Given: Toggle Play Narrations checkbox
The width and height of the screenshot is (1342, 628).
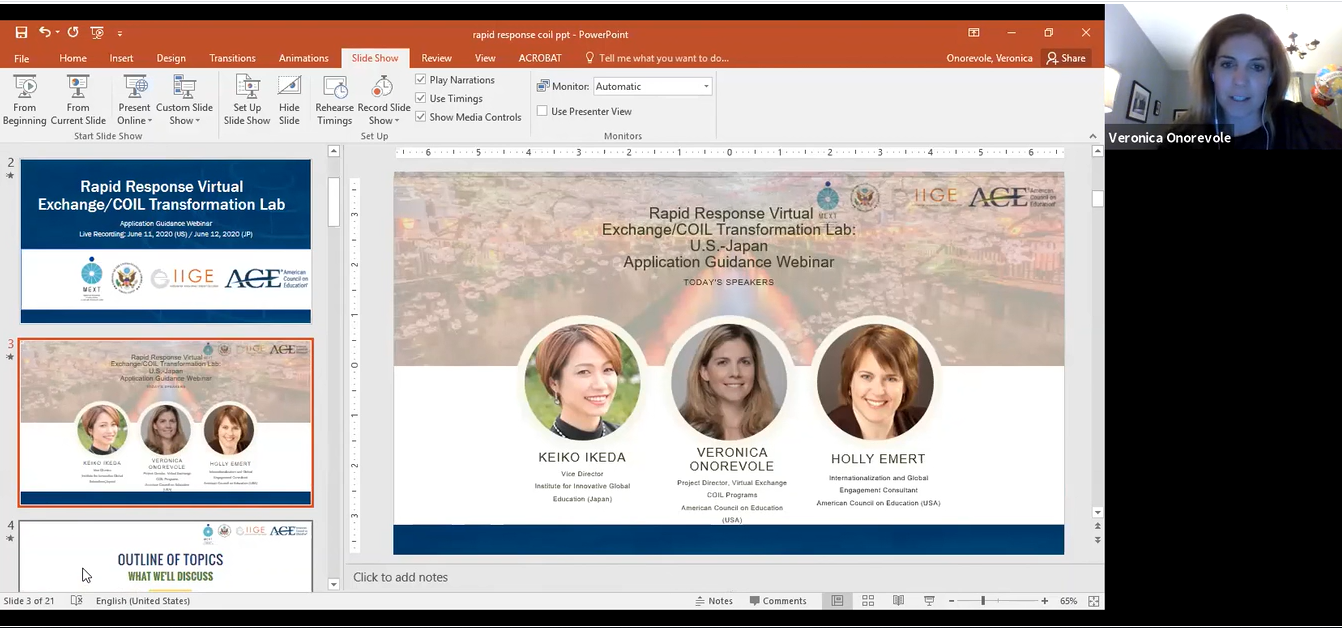Looking at the screenshot, I should pos(421,80).
